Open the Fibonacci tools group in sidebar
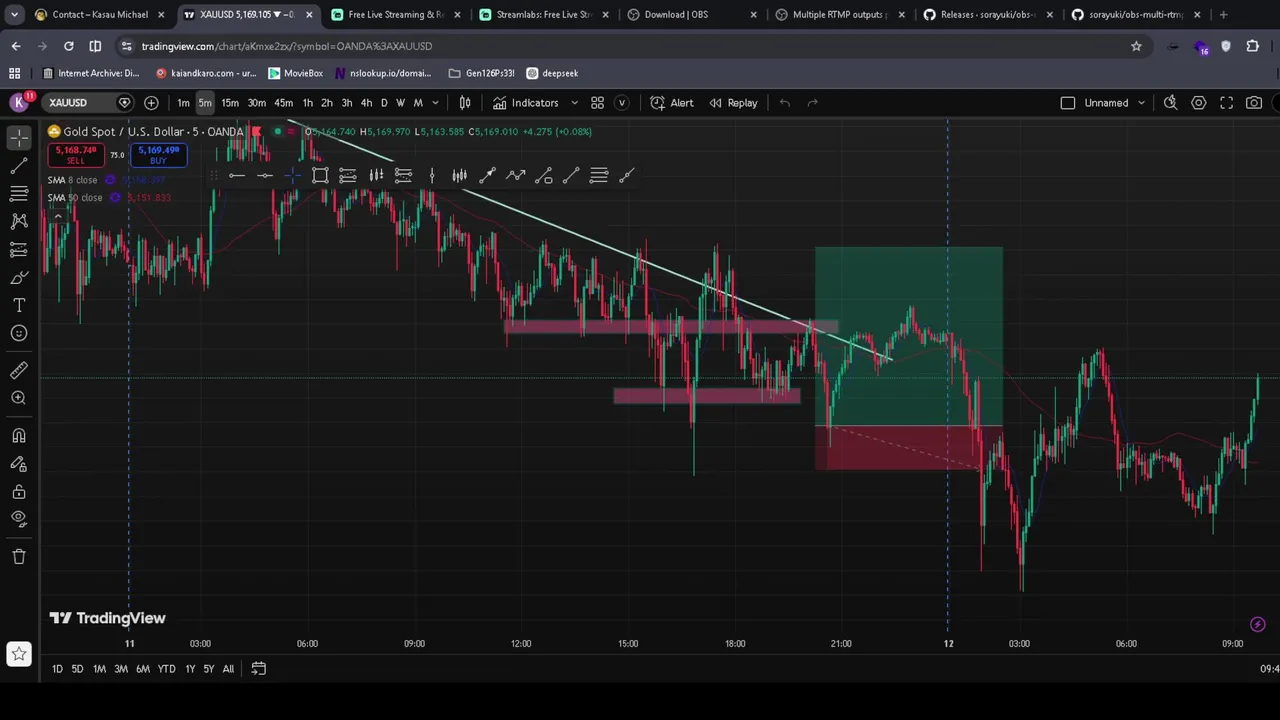1280x720 pixels. pyautogui.click(x=19, y=194)
